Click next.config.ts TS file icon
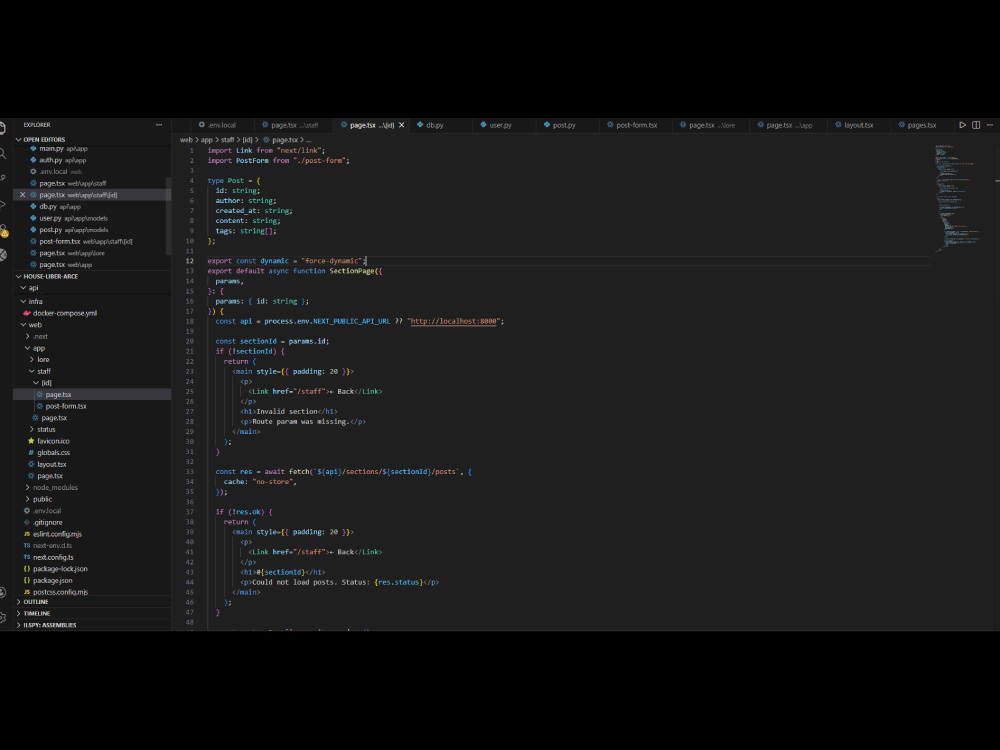The width and height of the screenshot is (1000, 750). pos(27,557)
